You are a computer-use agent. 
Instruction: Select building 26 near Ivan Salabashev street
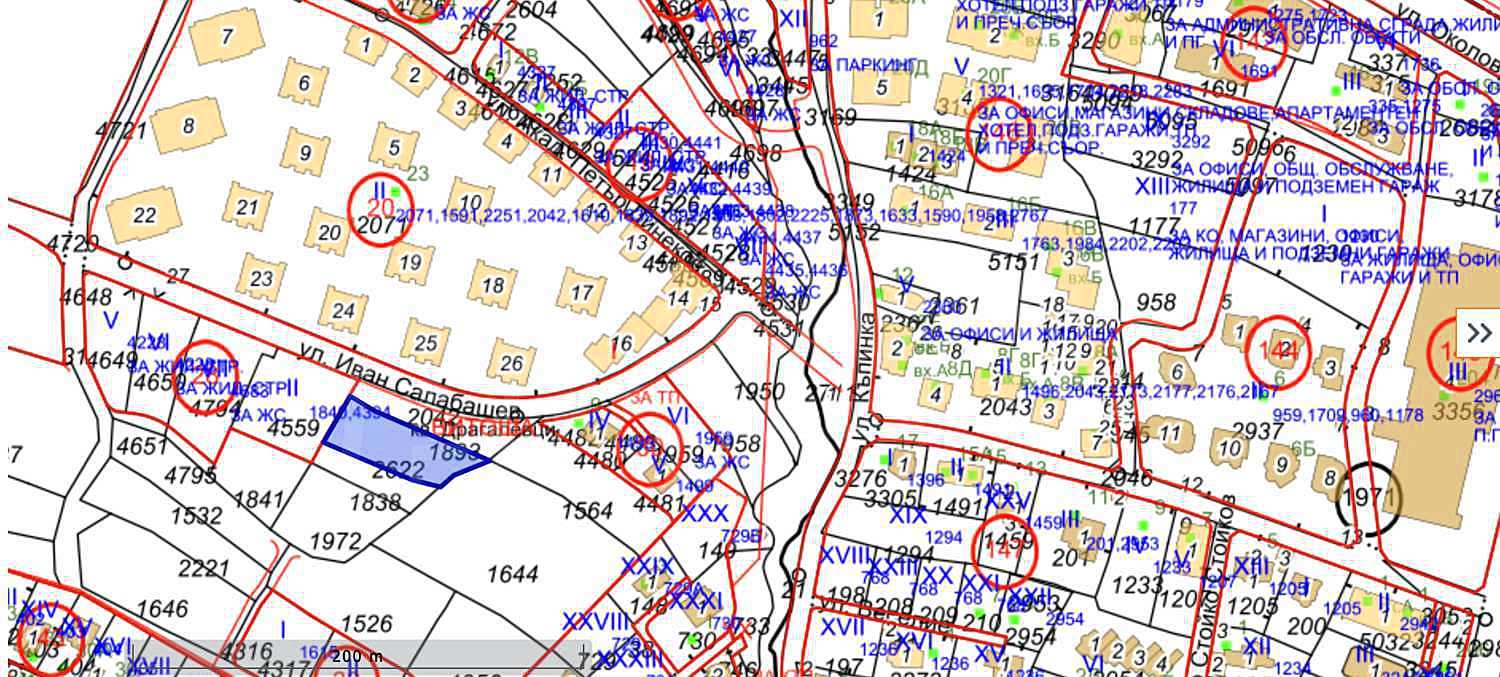[511, 363]
